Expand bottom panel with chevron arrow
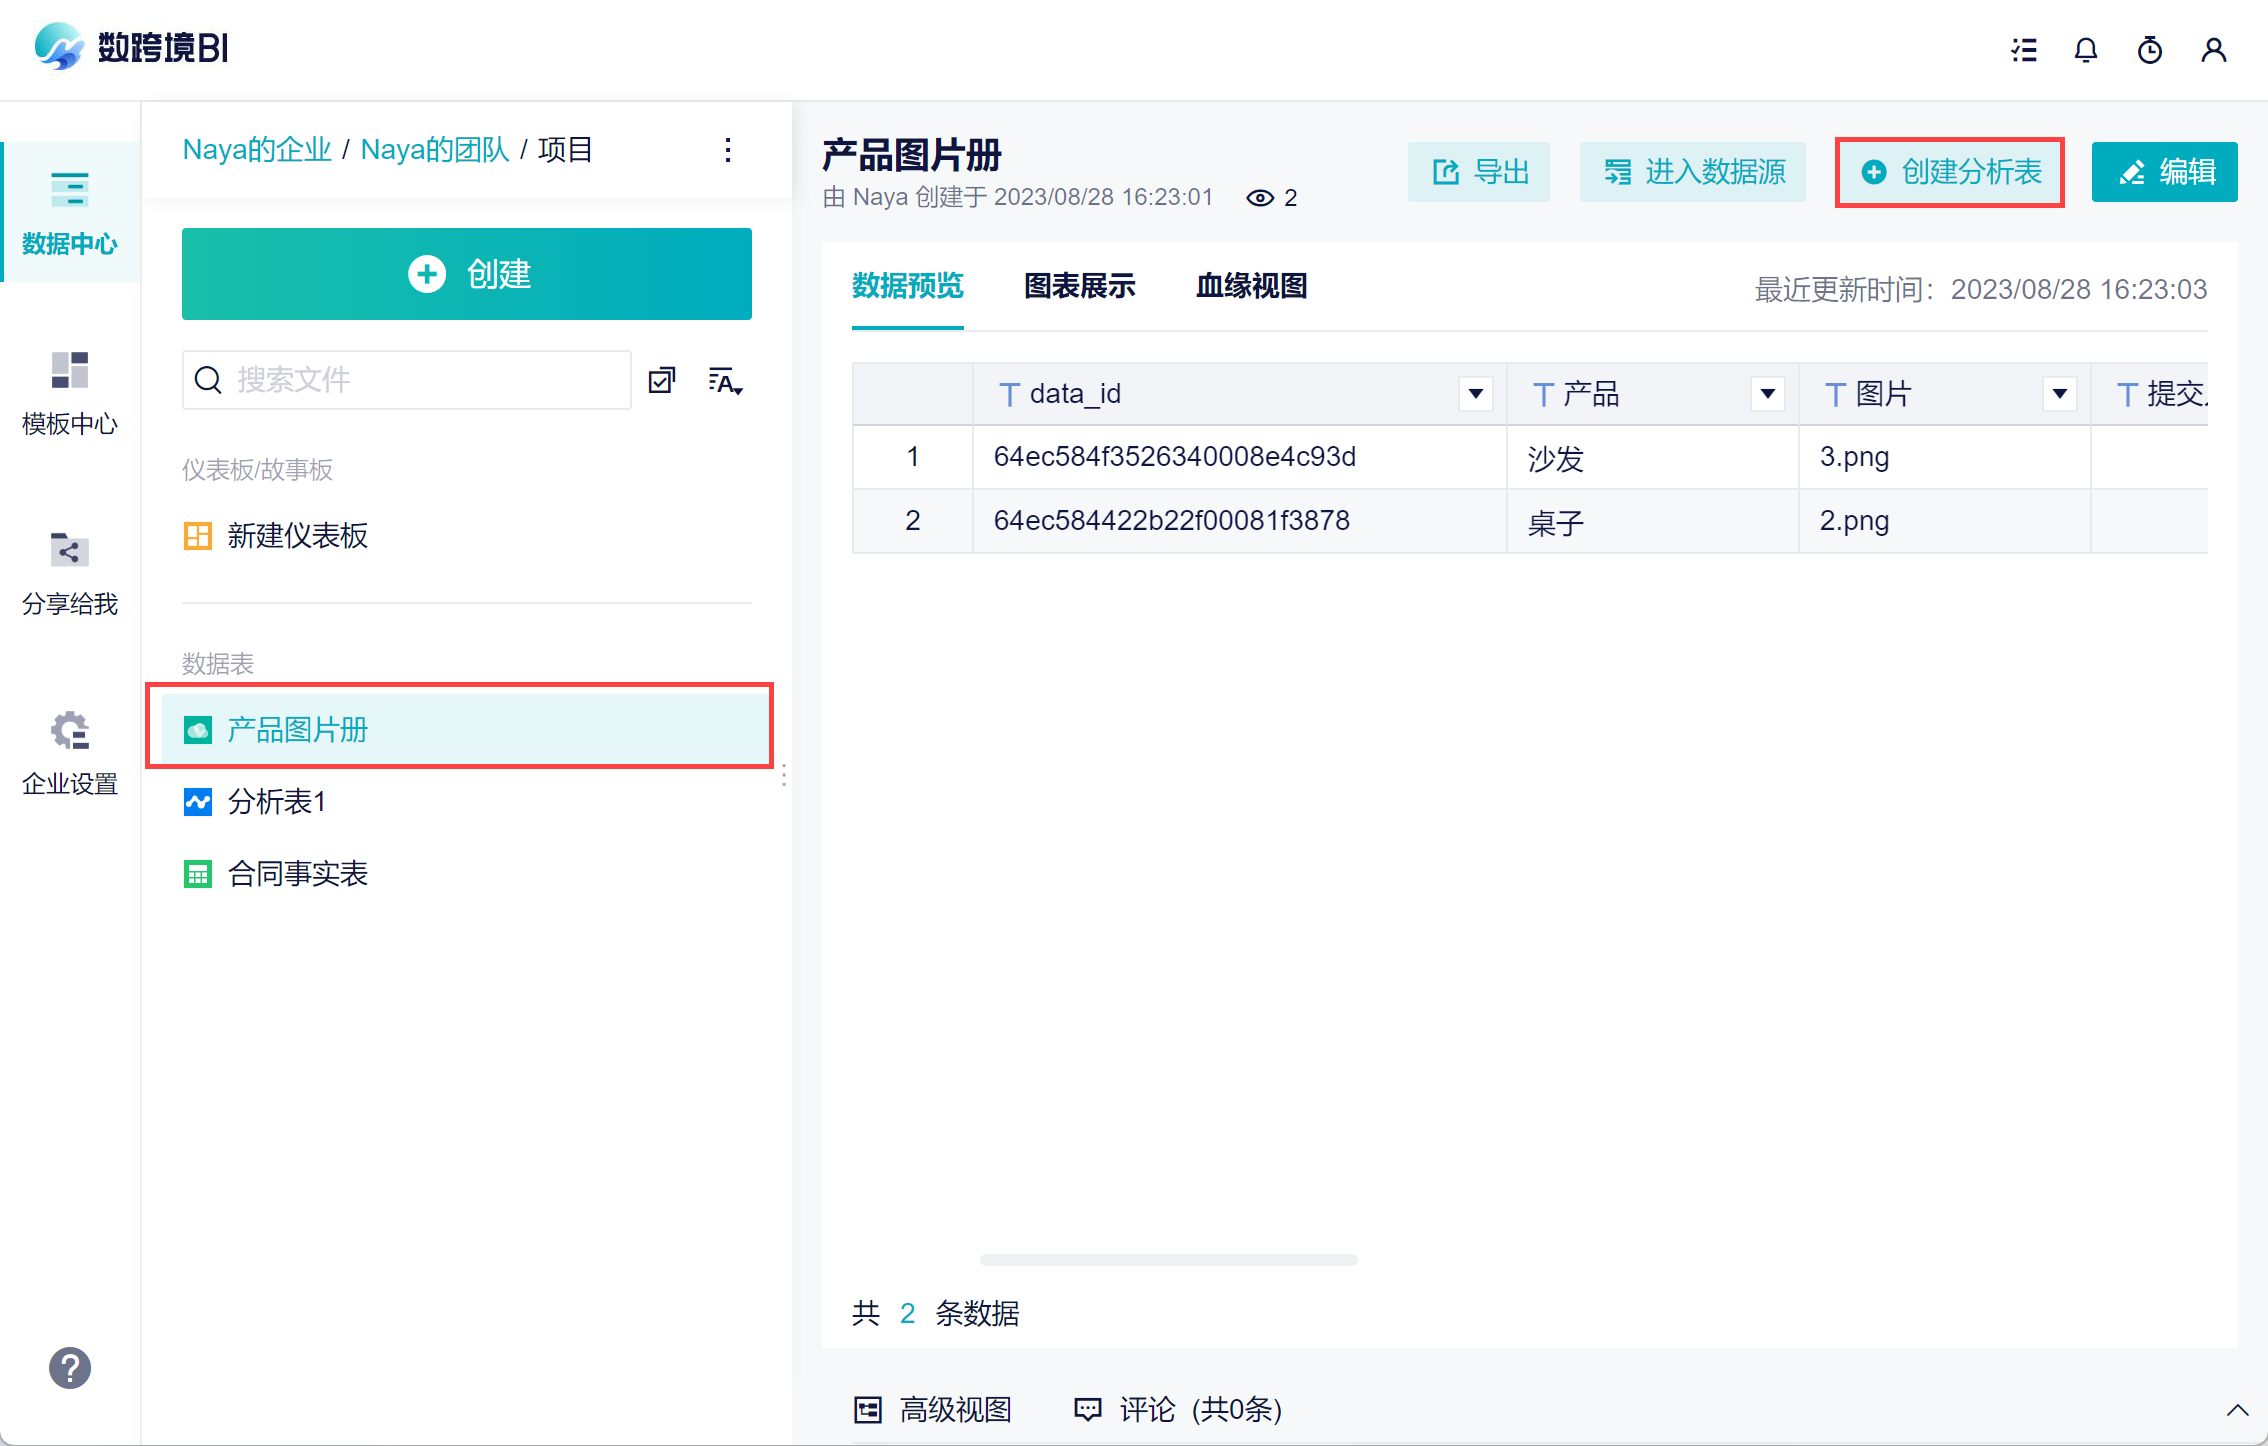2268x1446 pixels. click(2237, 1410)
